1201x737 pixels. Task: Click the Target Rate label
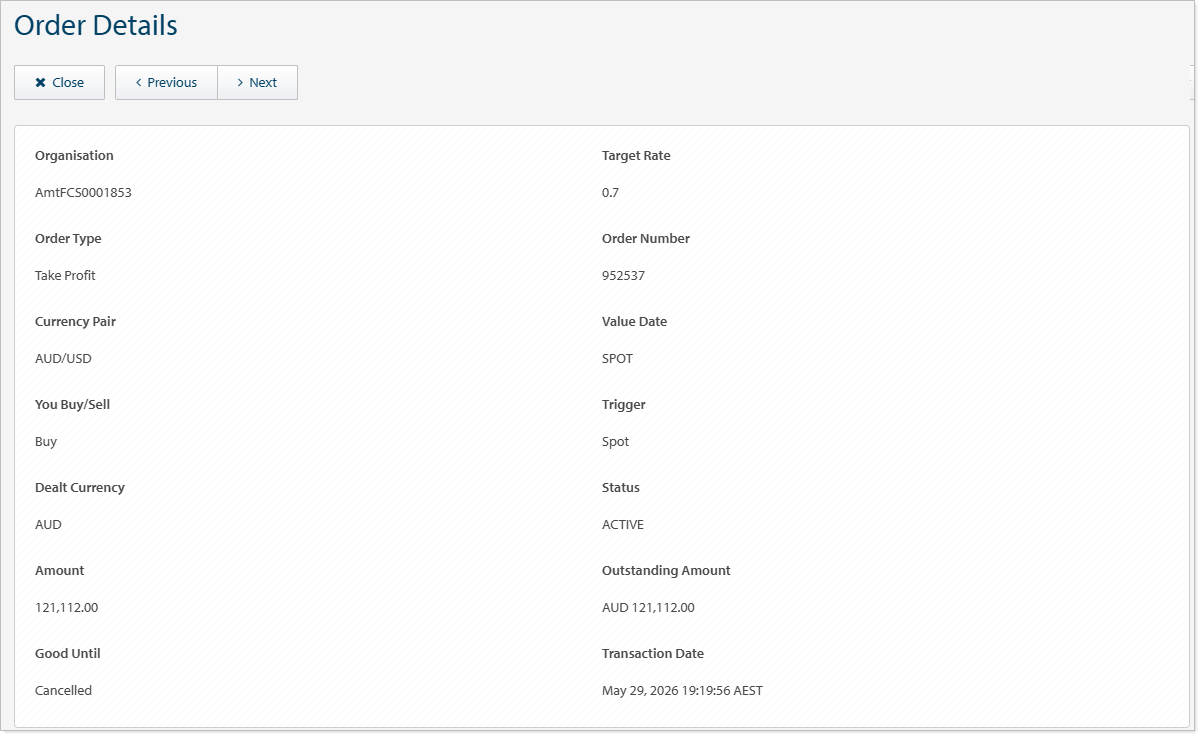tap(636, 156)
